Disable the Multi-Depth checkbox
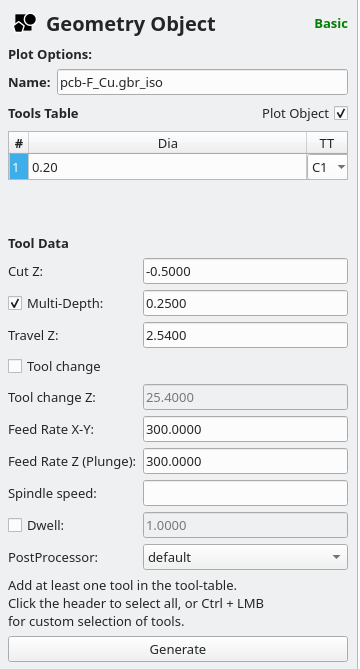 (15, 304)
